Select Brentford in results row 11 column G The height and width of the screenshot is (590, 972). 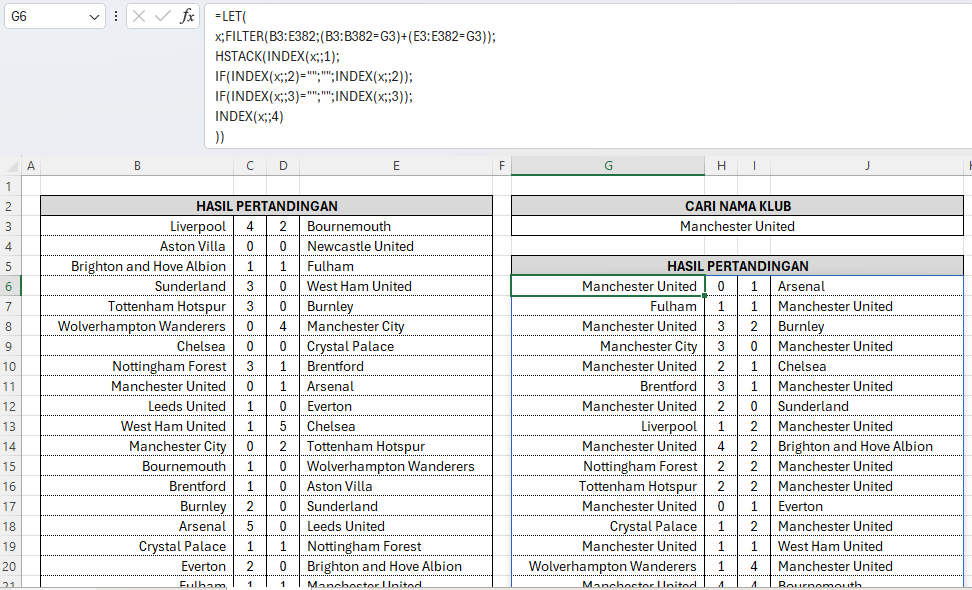pyautogui.click(x=608, y=386)
